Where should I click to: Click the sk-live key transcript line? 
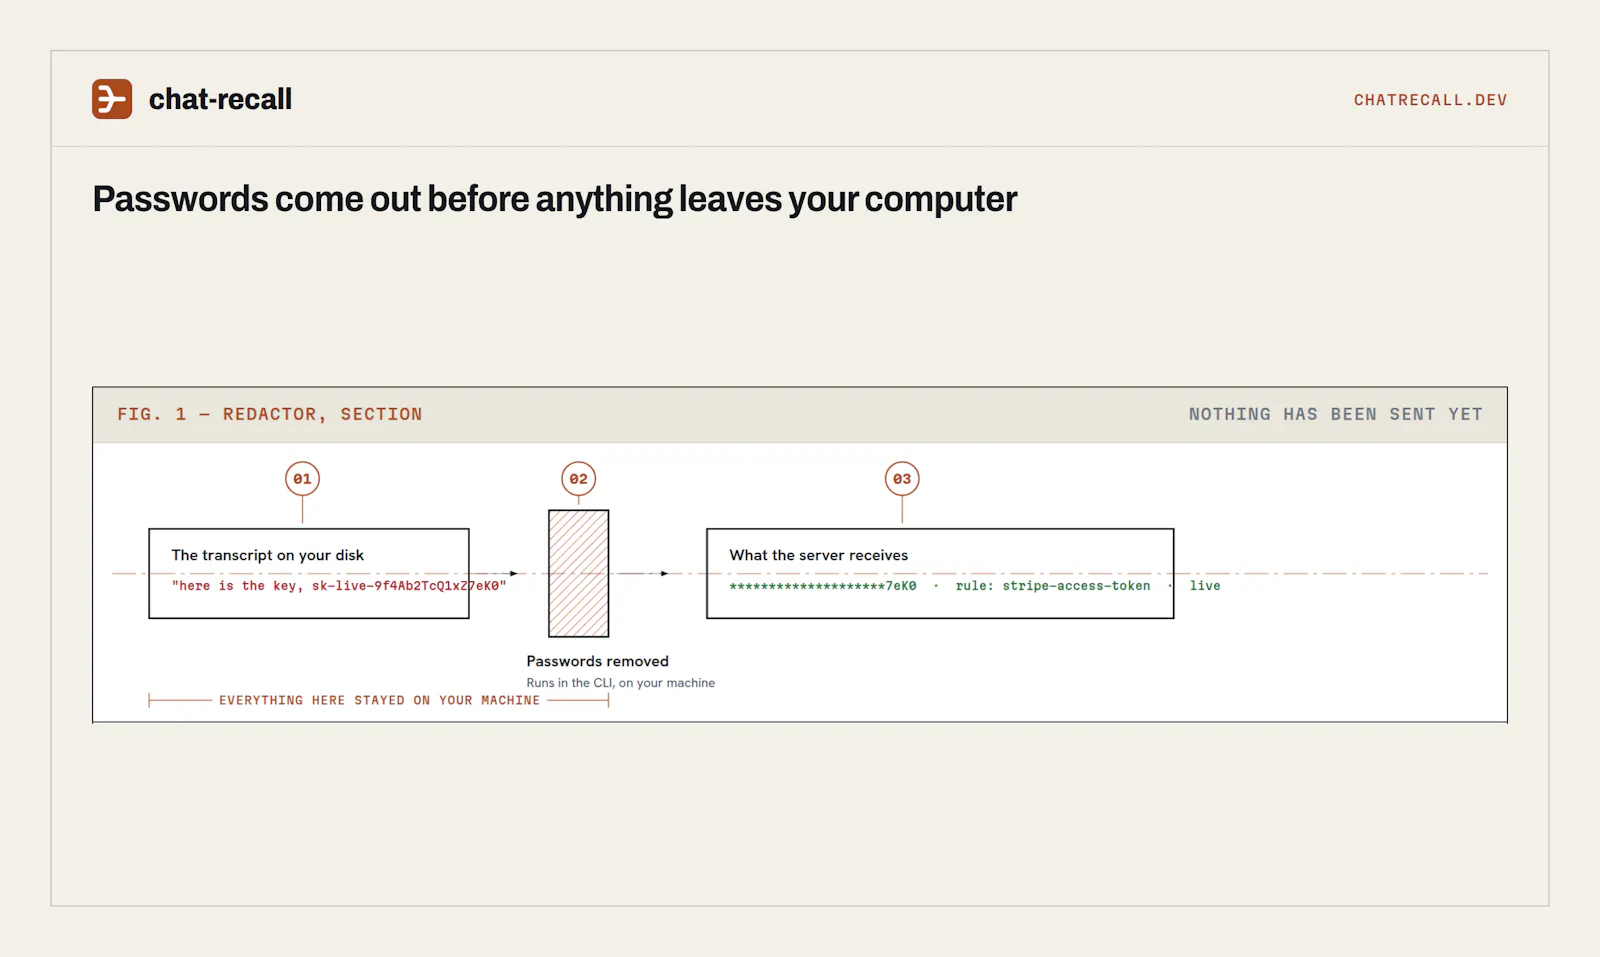pyautogui.click(x=339, y=586)
